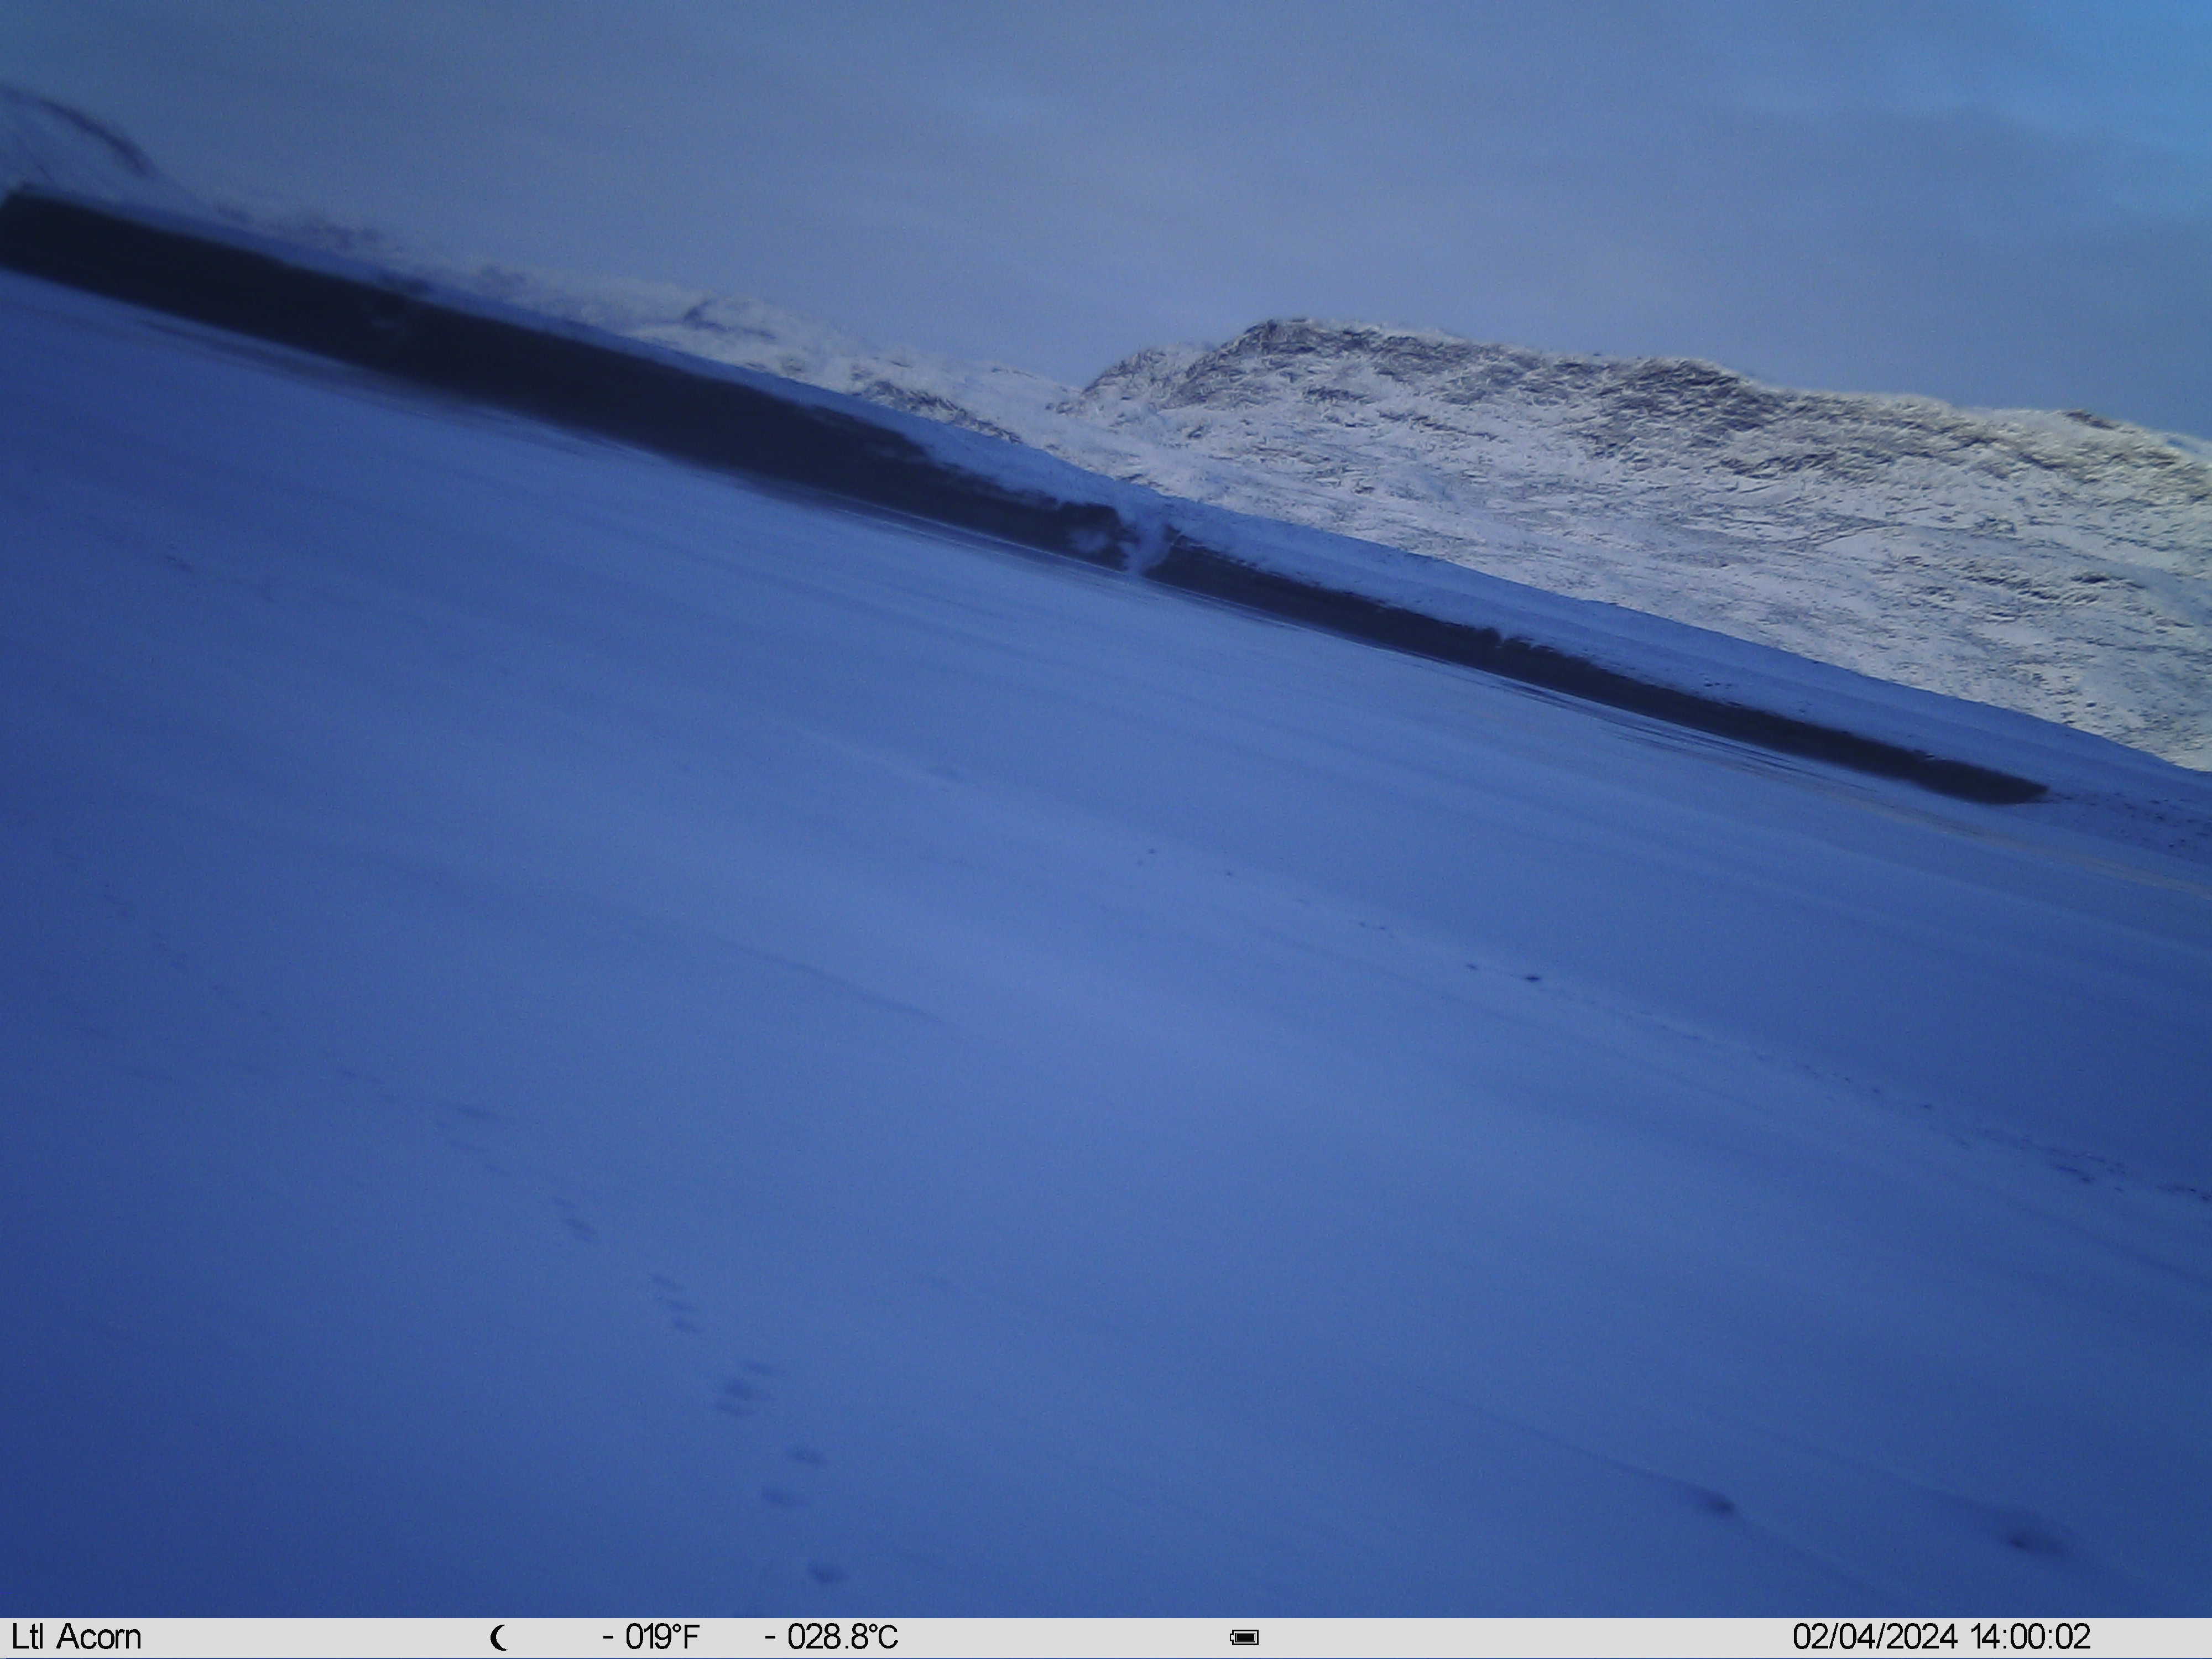
Task: Select the 14:00:02 time stamp
Action: coord(2030,1637)
